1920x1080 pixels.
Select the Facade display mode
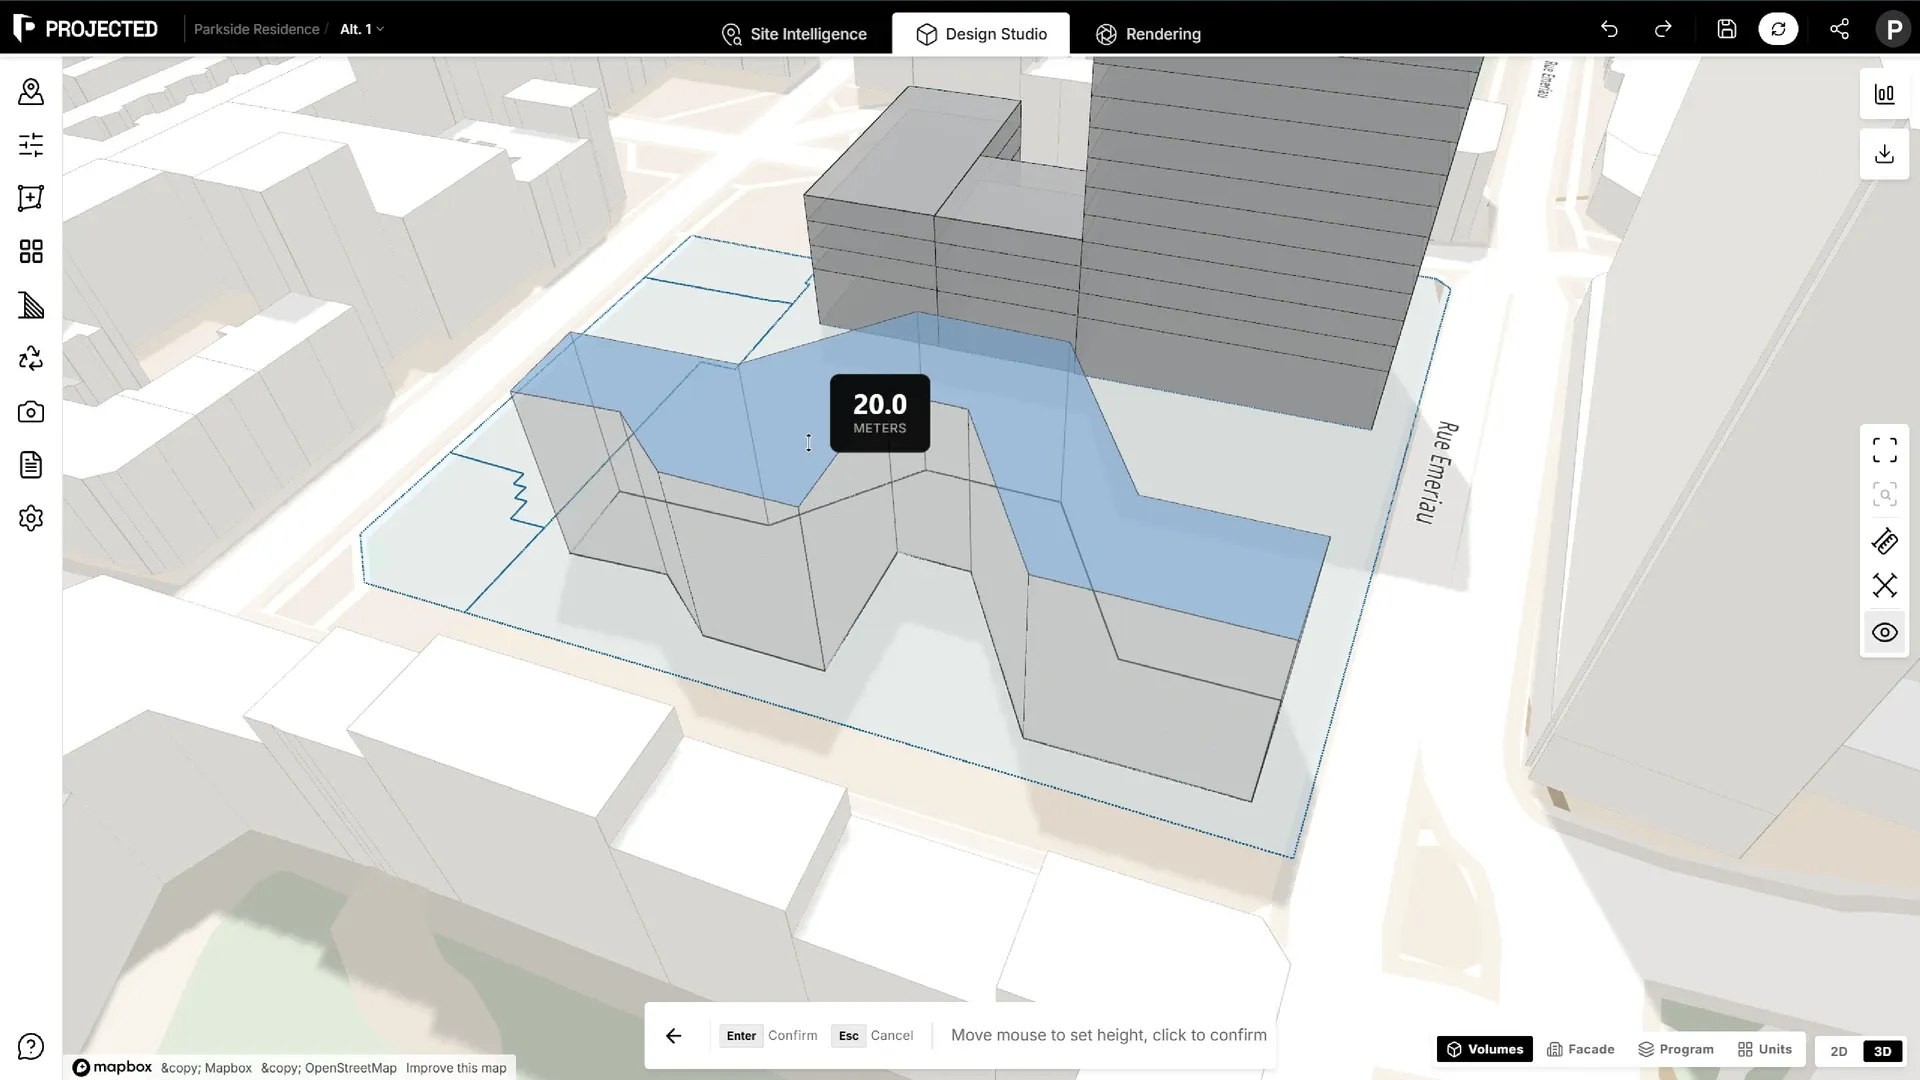pos(1581,1049)
